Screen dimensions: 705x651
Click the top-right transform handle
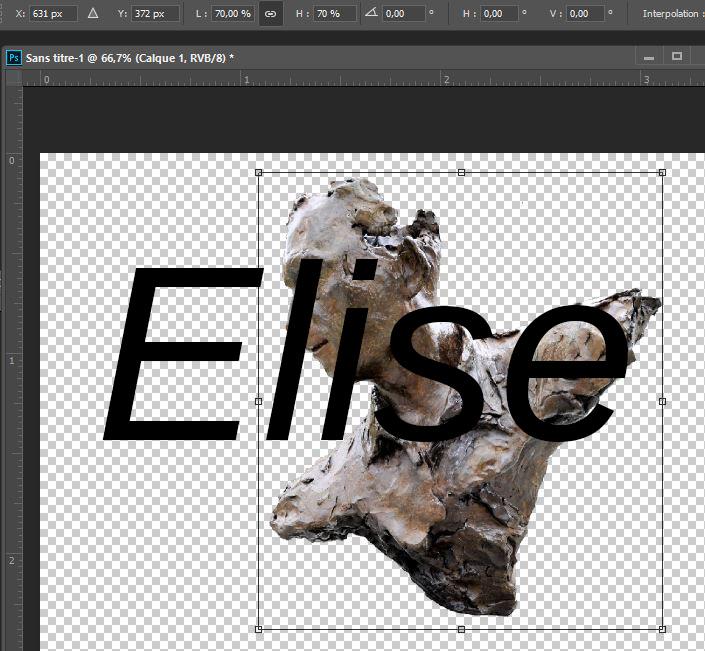663,172
